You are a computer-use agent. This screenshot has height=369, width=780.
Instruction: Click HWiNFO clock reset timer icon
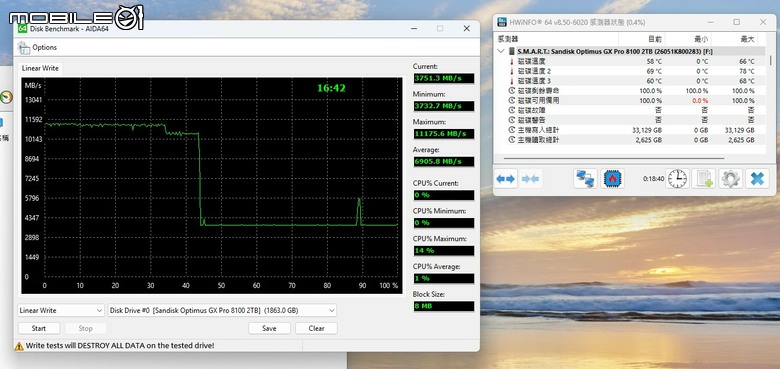point(677,179)
